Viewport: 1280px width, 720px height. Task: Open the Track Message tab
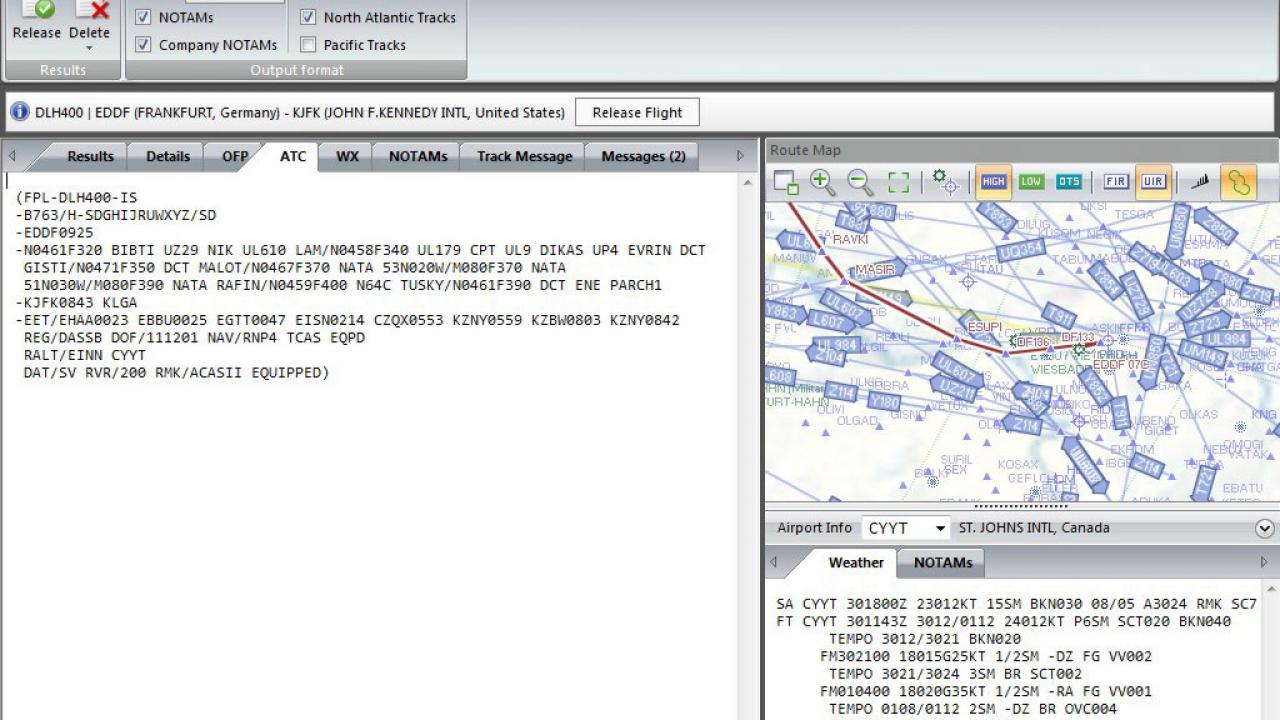click(524, 156)
